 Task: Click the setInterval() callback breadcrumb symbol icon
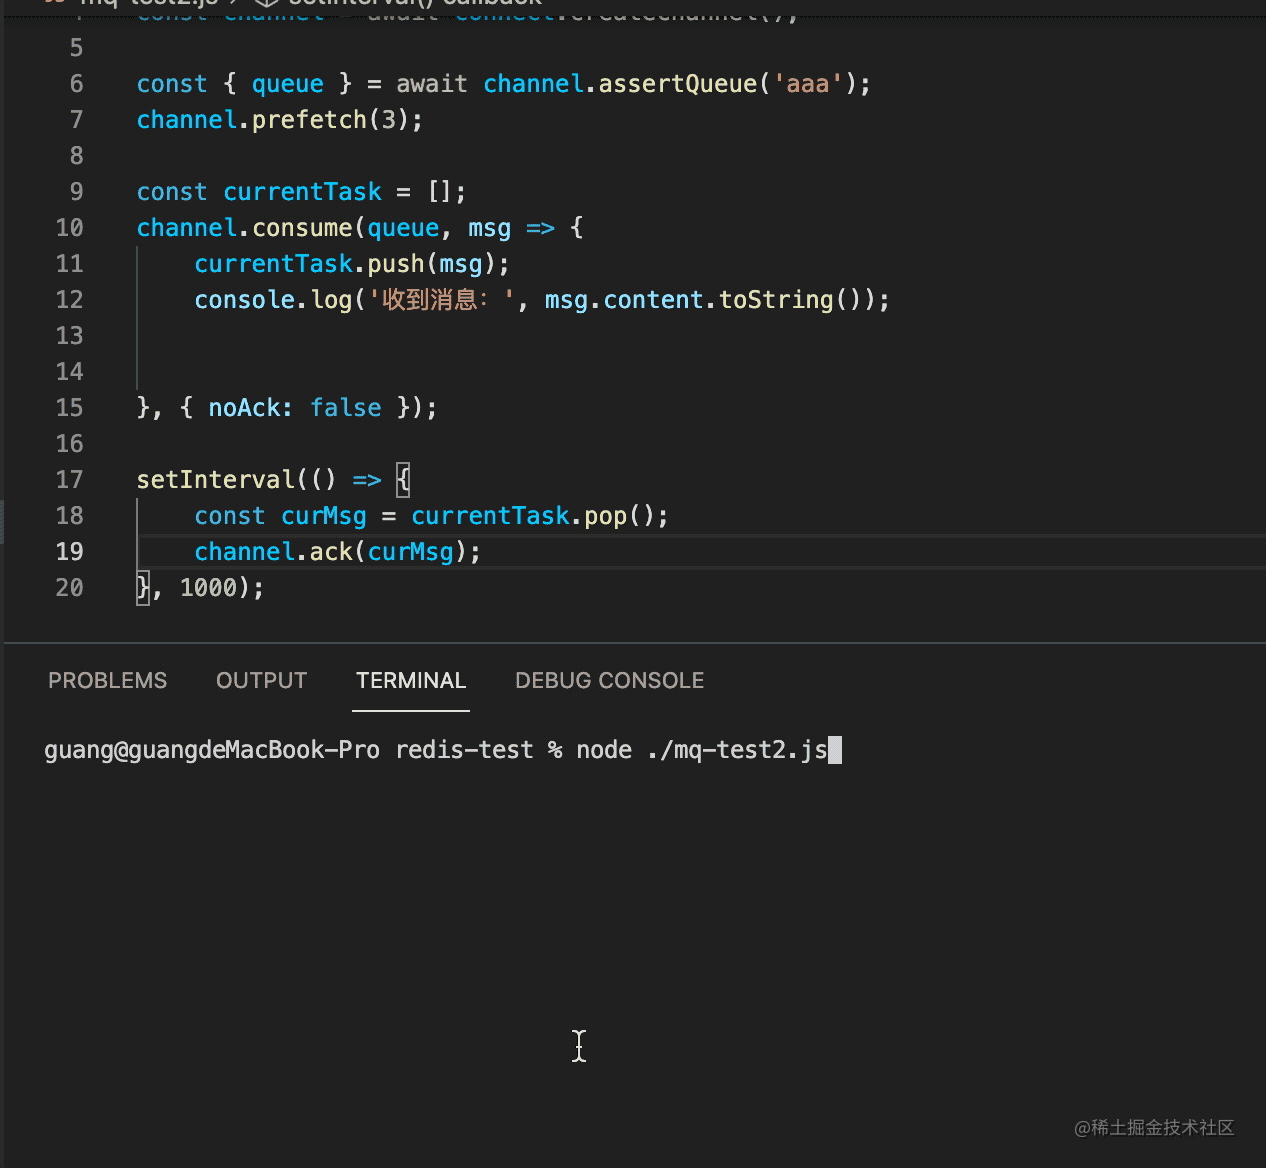[266, 3]
